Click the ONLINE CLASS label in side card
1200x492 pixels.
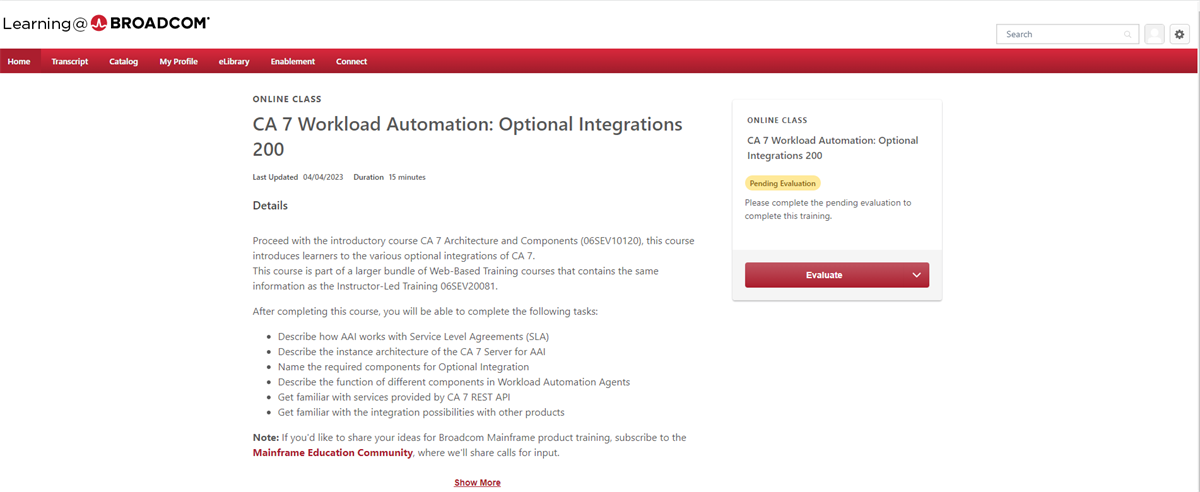pos(777,120)
